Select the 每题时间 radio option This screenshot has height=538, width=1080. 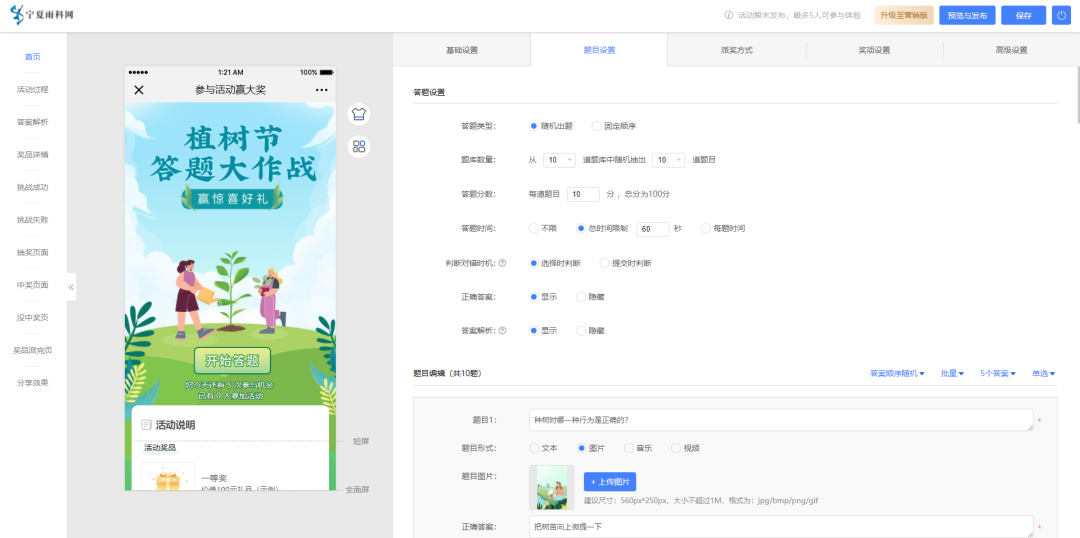tap(705, 228)
